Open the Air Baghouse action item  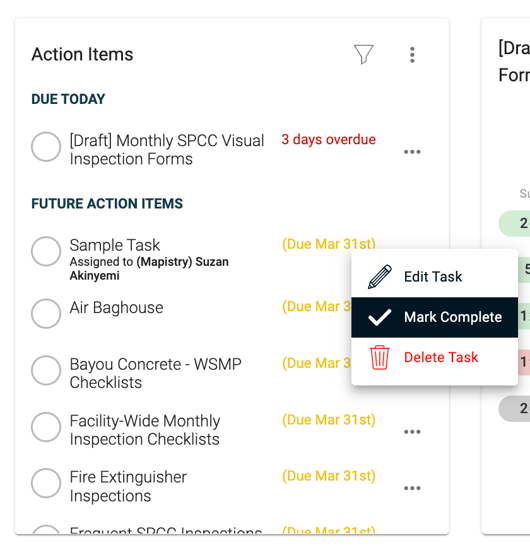[116, 308]
